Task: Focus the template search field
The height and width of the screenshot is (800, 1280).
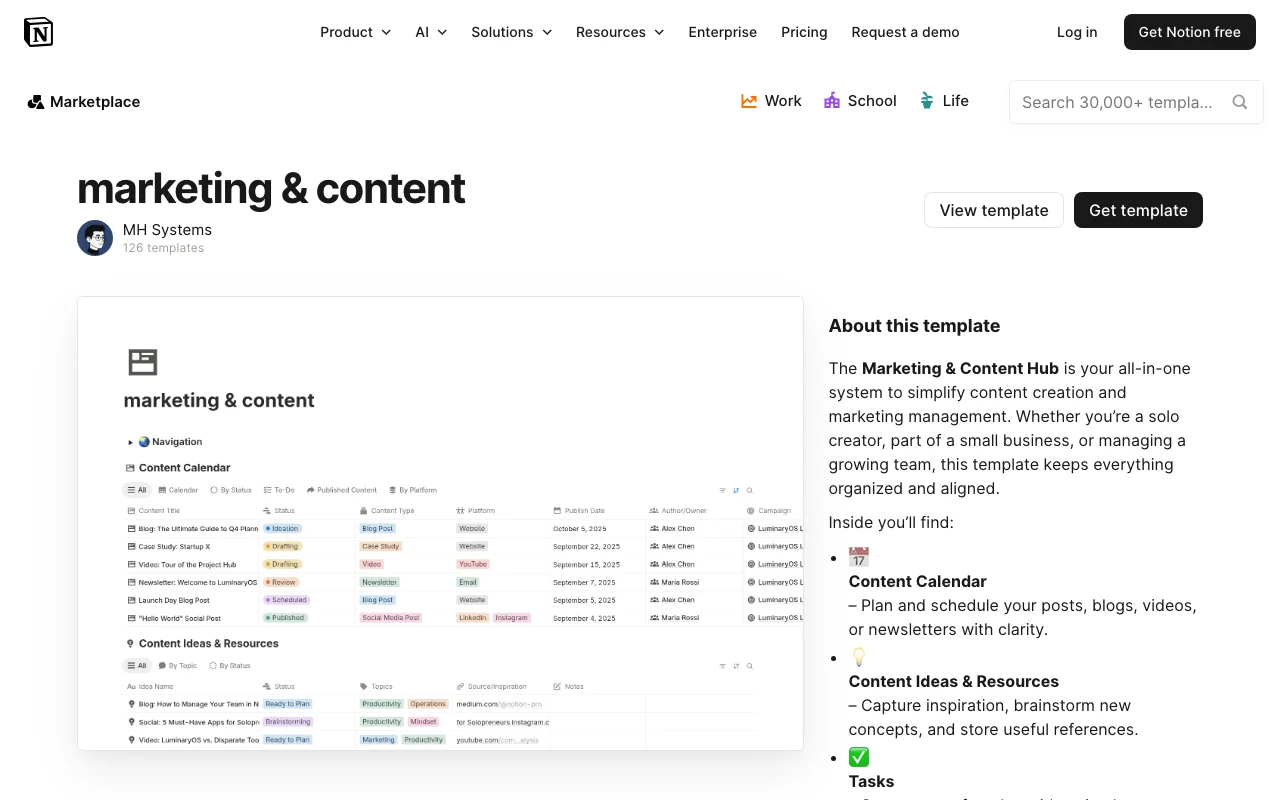Action: coord(1136,102)
